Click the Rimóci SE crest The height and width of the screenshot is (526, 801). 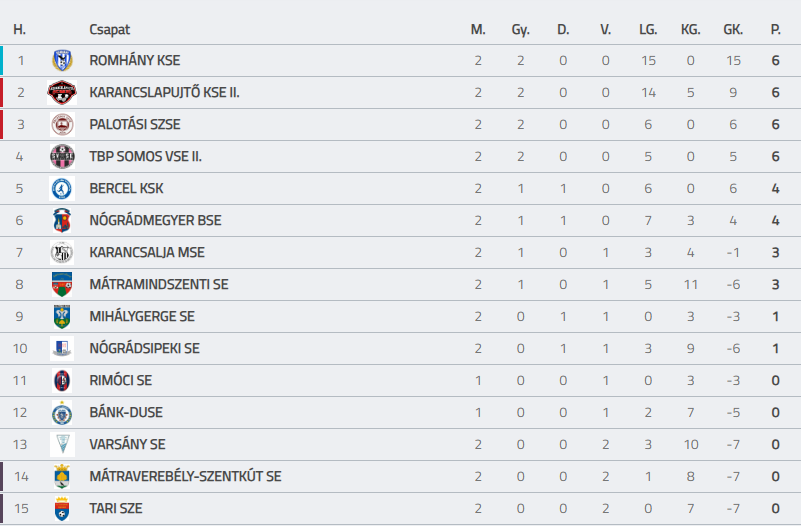[62, 380]
